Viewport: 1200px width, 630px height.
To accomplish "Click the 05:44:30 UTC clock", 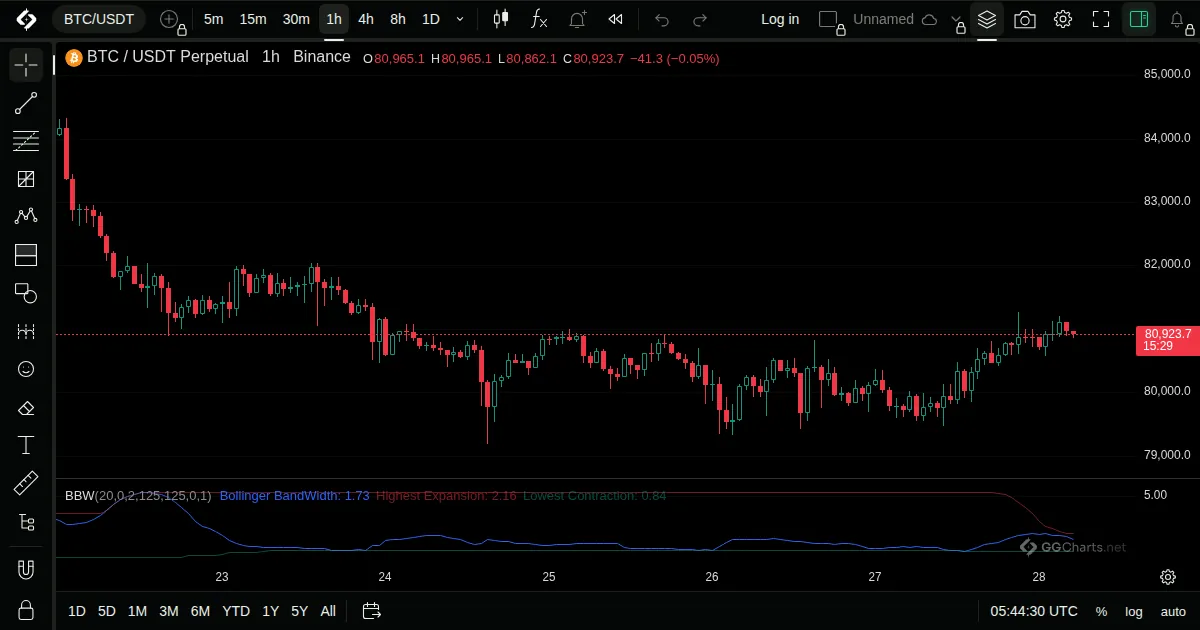I will click(x=1034, y=611).
